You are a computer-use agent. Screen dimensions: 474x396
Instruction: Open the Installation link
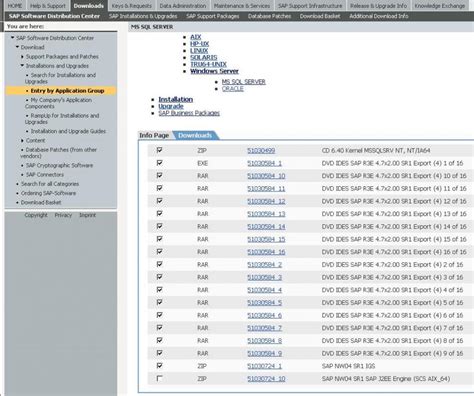coord(176,99)
